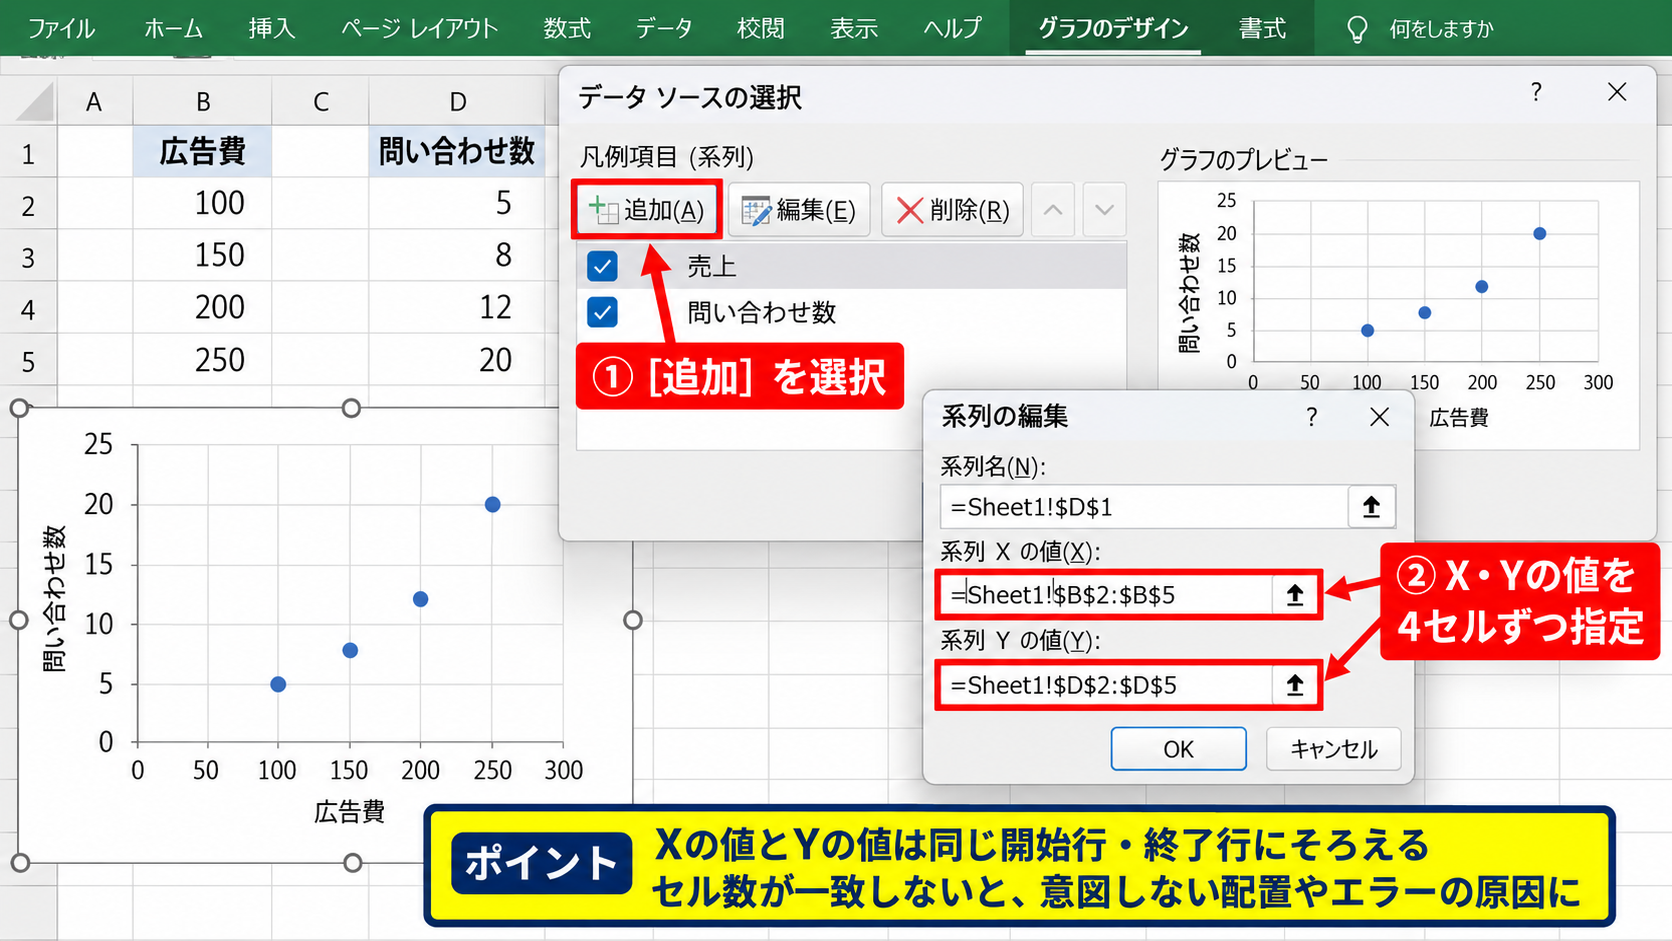Select the 問い合わせ数 series list entry
Screen dimensions: 1672x941
[x=852, y=312]
